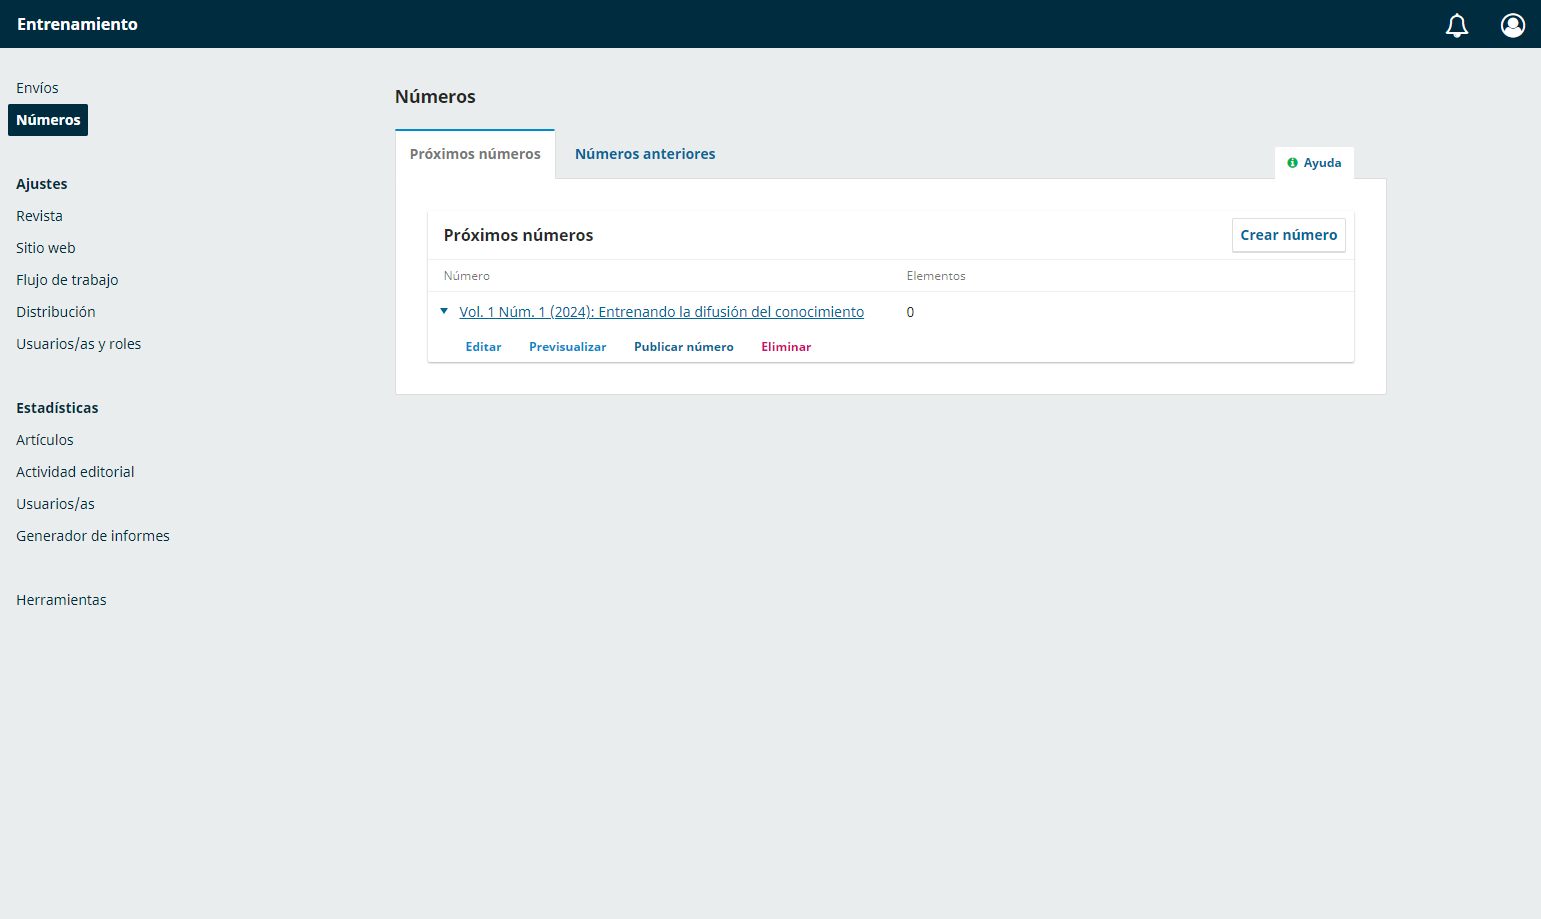This screenshot has width=1541, height=919.
Task: Open Artículos statistics
Action: [x=45, y=440]
